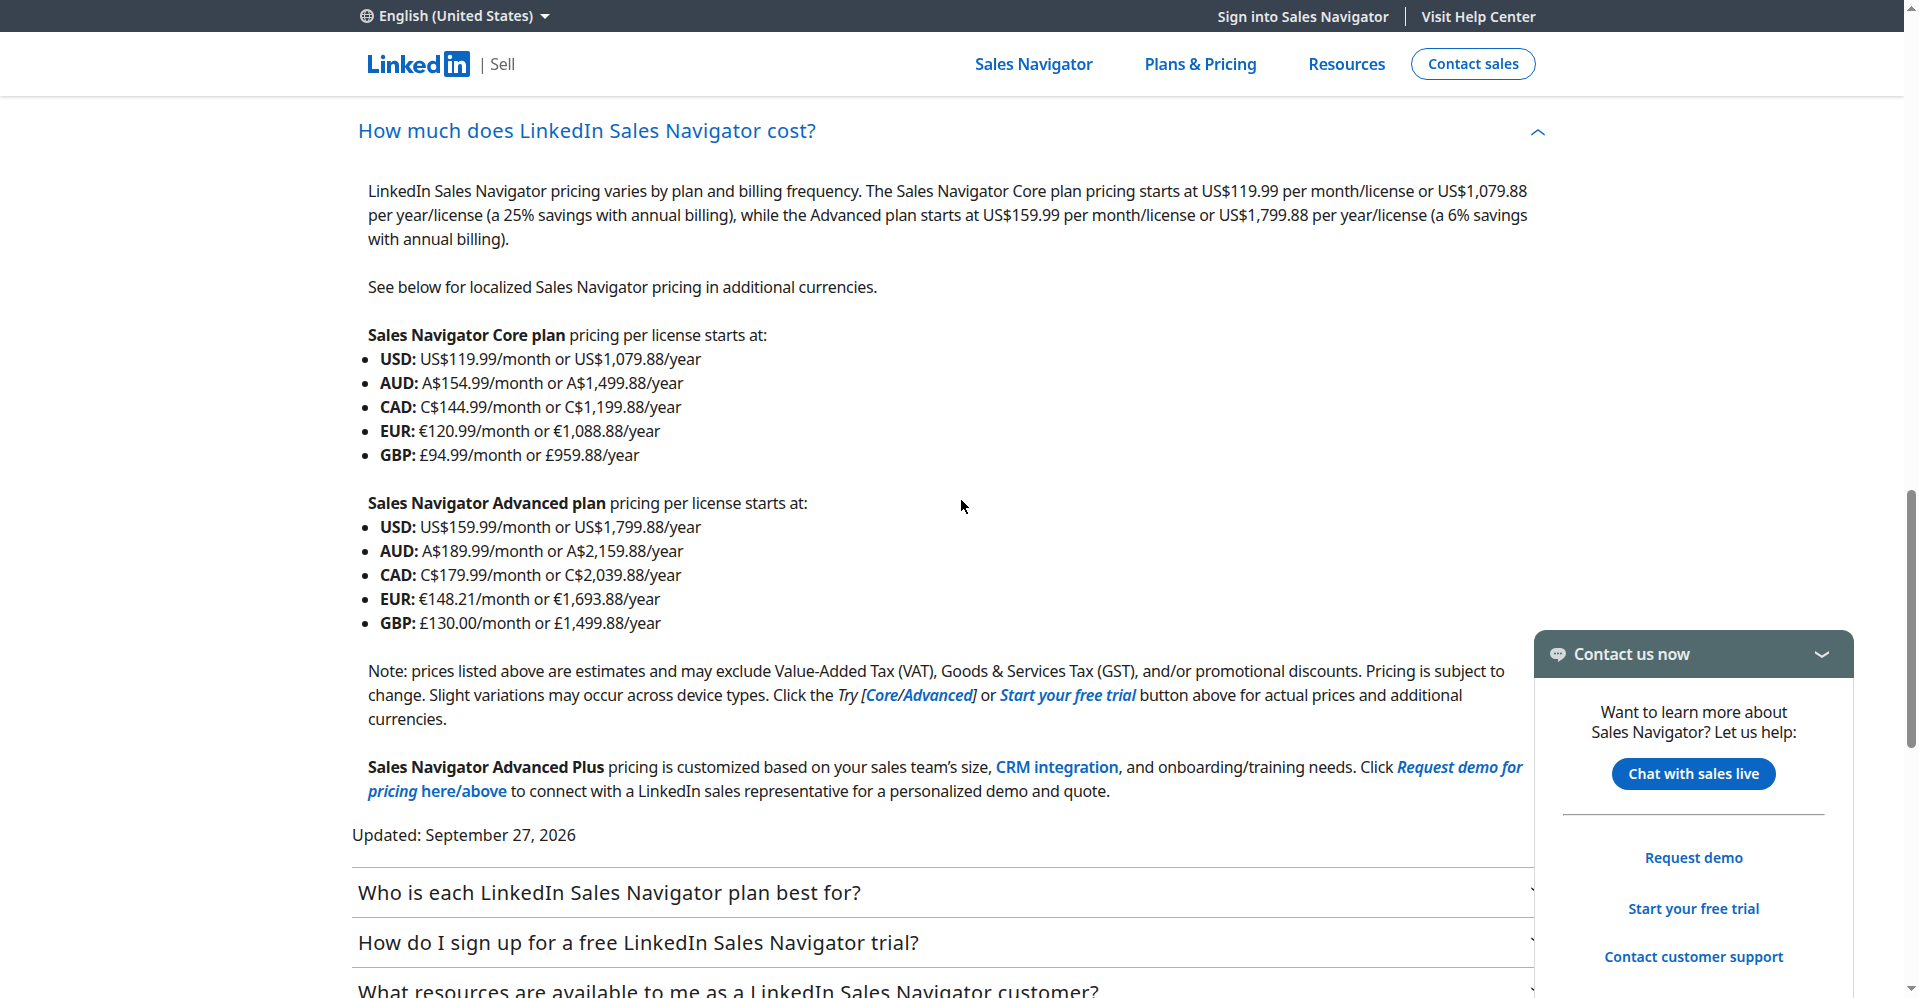This screenshot has height=998, width=1919.
Task: Click the 'Sell' label next to logo
Action: (x=503, y=64)
